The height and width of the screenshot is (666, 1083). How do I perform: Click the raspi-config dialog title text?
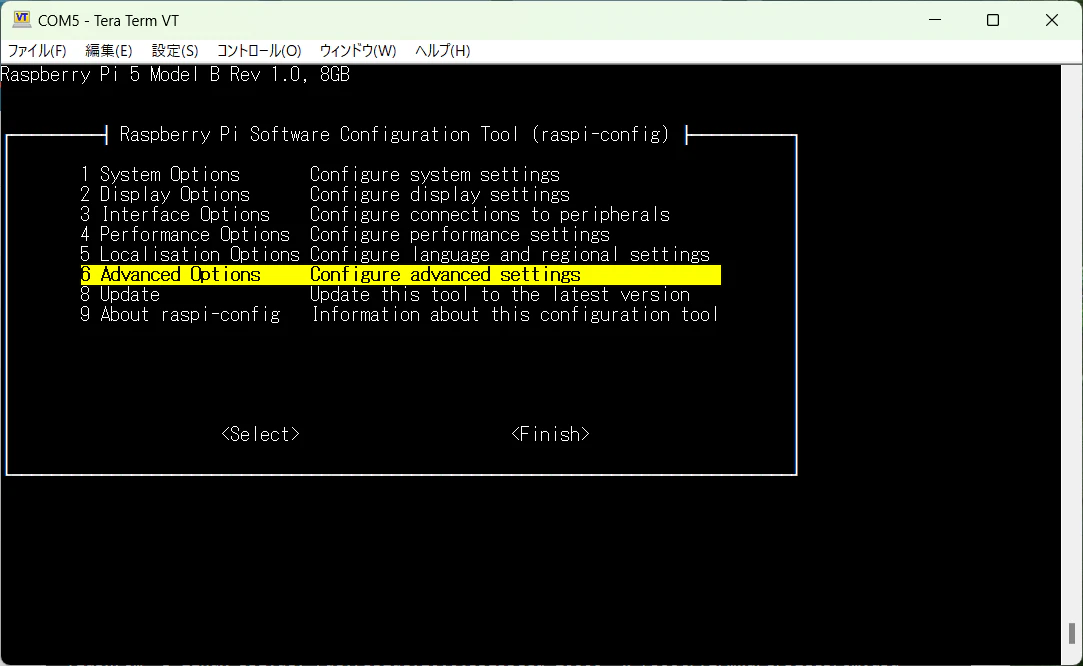[x=394, y=134]
